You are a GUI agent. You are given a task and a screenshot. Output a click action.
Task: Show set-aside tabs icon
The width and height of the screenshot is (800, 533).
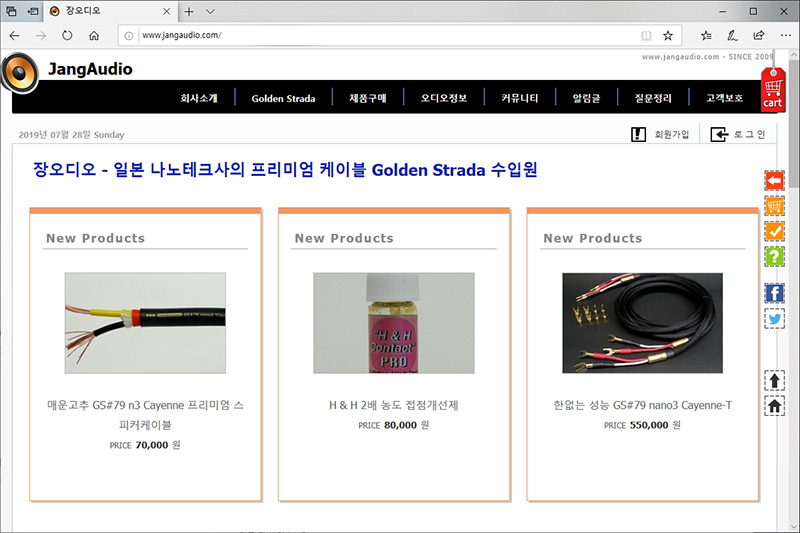click(x=11, y=11)
